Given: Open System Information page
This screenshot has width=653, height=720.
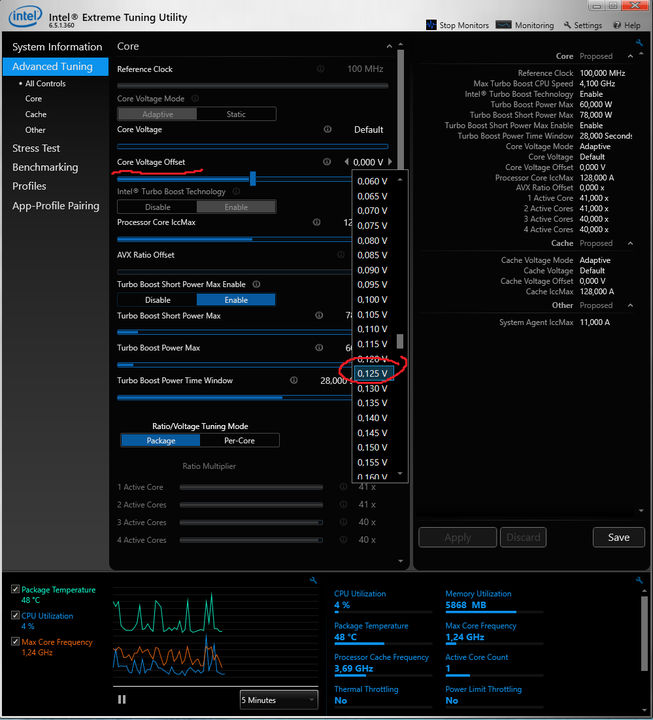Looking at the screenshot, I should pyautogui.click(x=57, y=47).
